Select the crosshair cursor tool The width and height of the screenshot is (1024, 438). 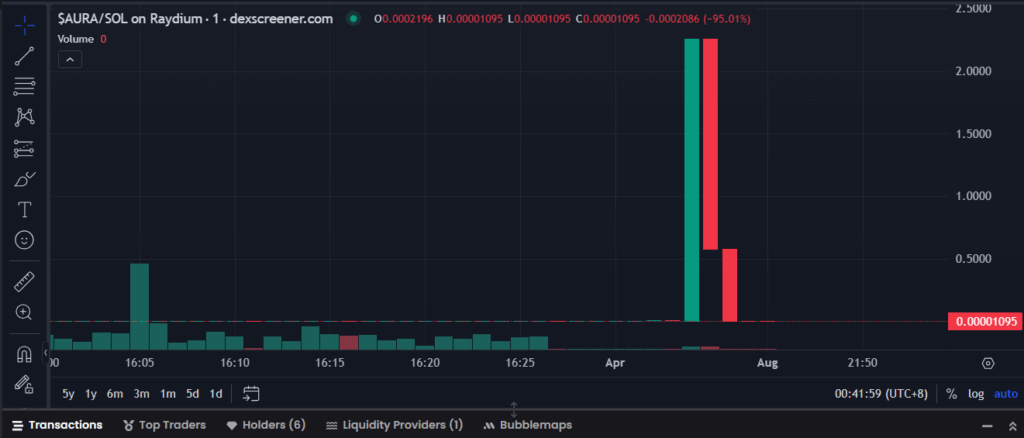[24, 26]
